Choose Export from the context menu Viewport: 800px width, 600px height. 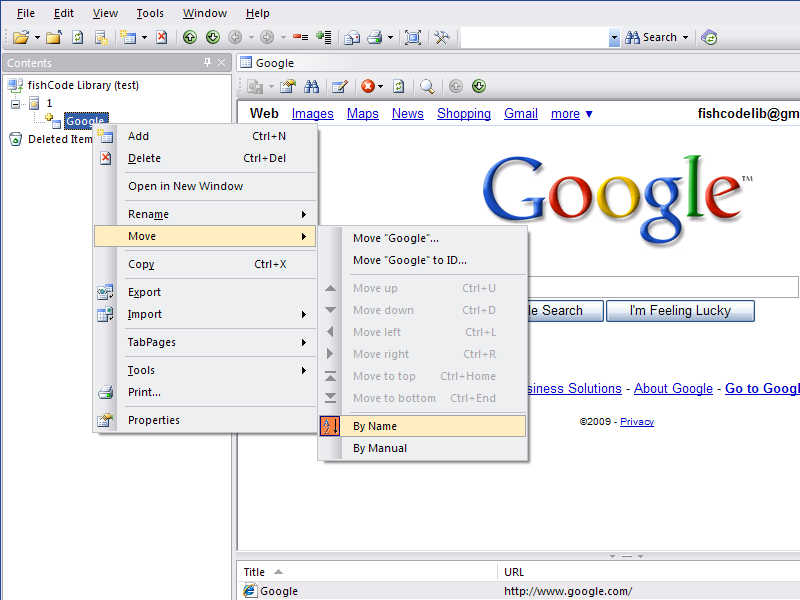tap(206, 292)
